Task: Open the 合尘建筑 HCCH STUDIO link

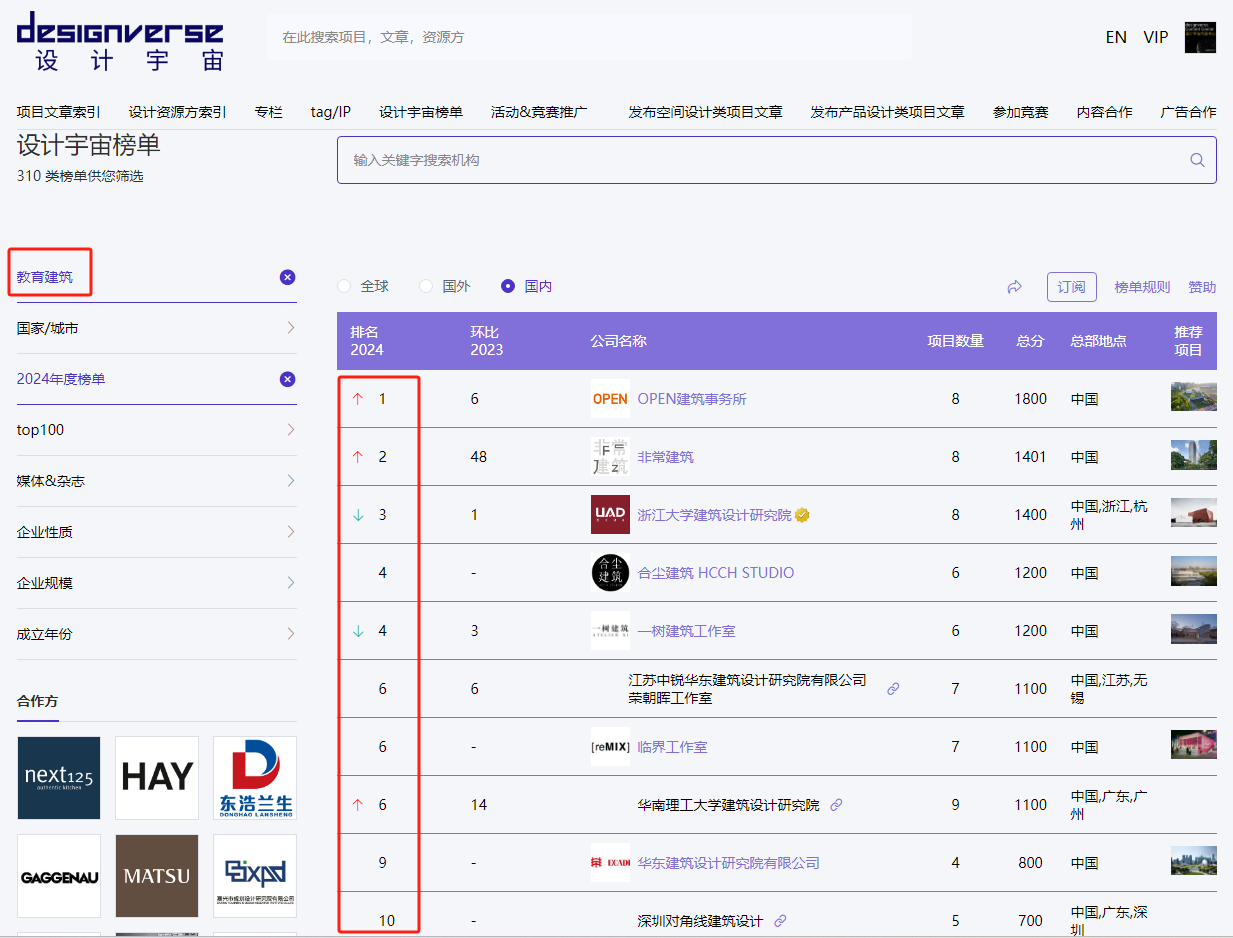Action: point(716,573)
